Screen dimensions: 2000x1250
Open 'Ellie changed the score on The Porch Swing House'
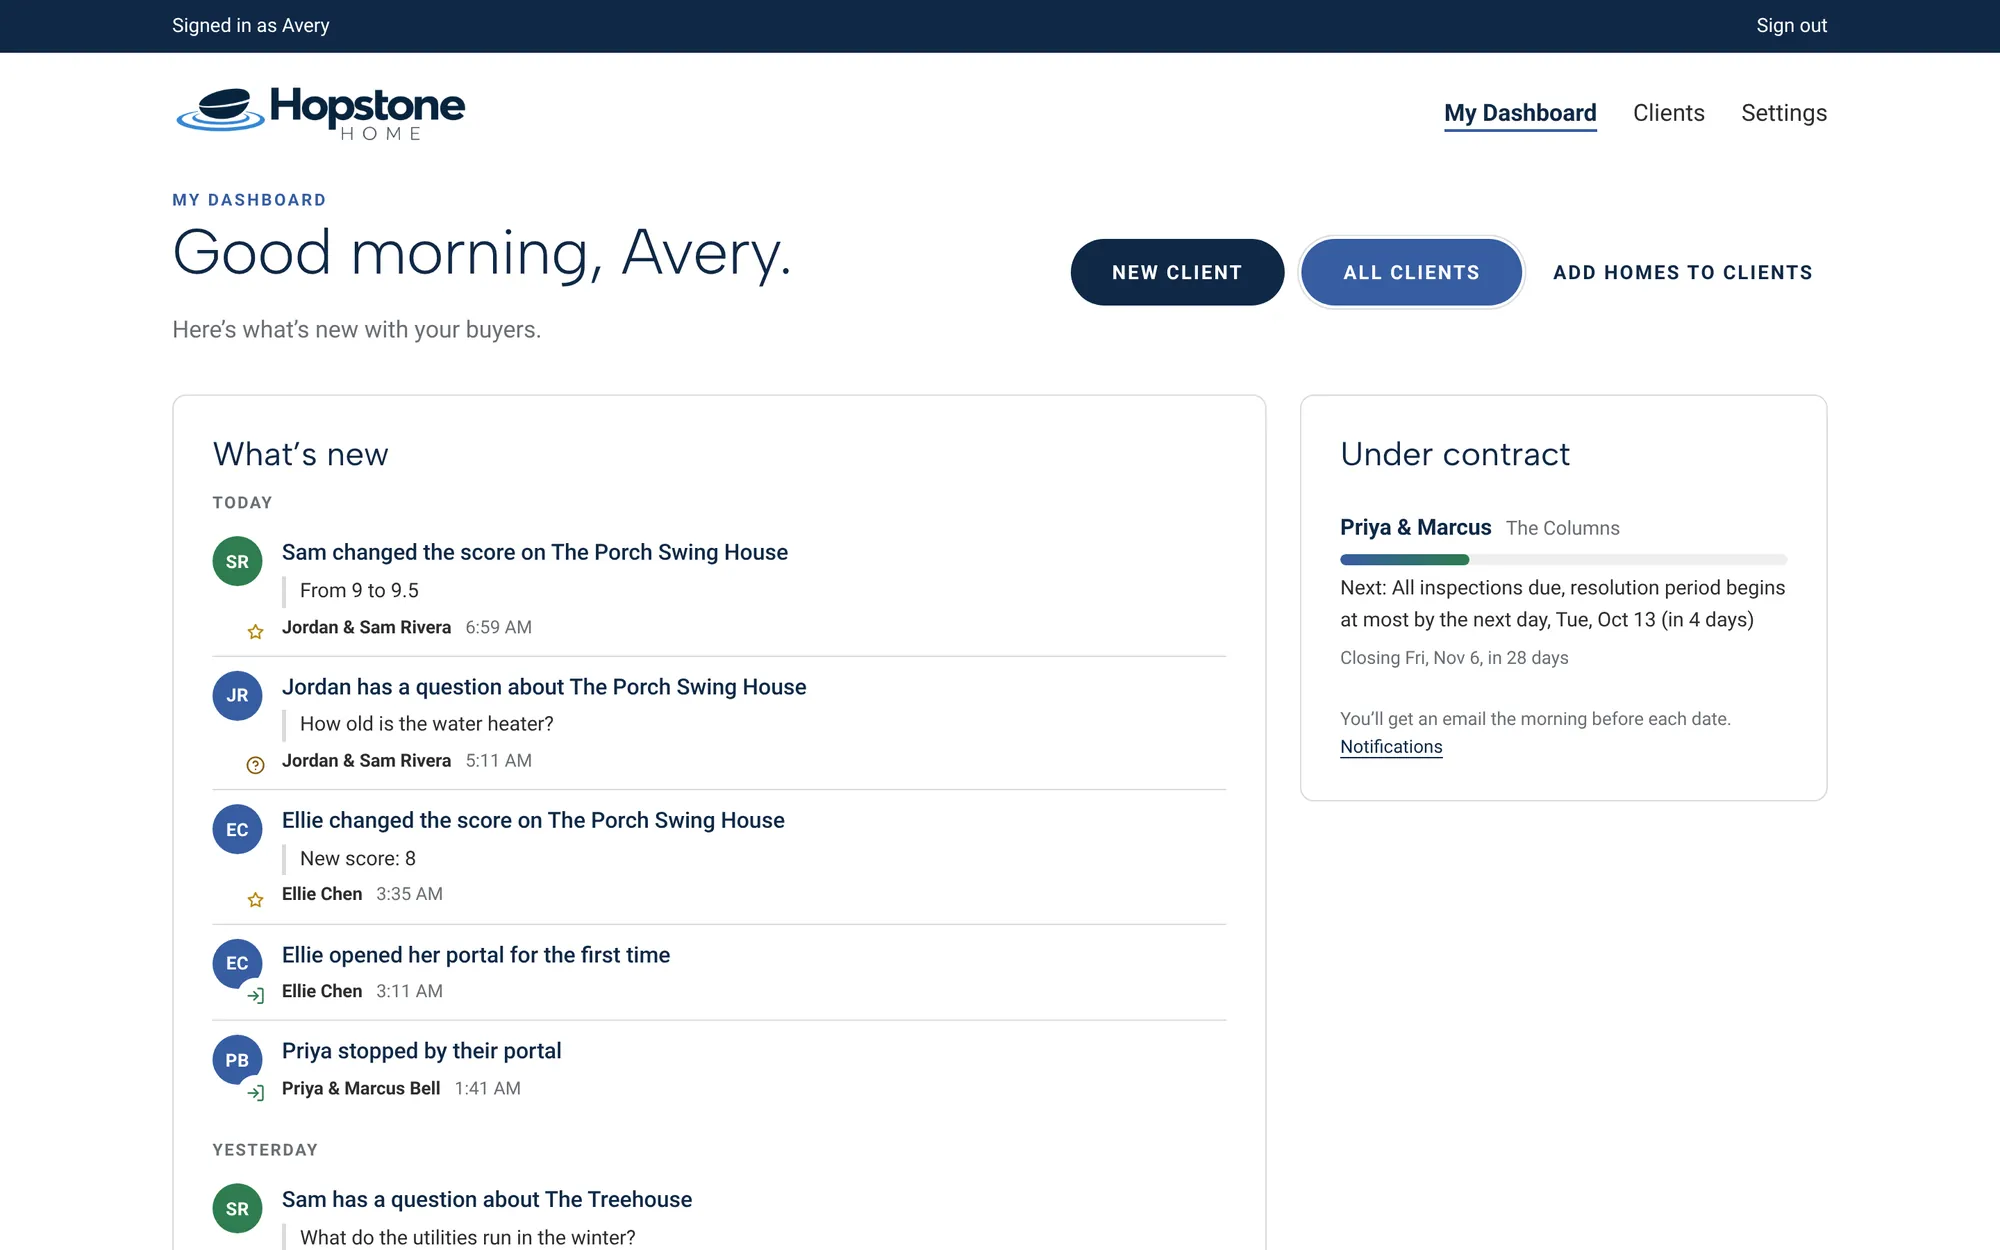pos(533,820)
